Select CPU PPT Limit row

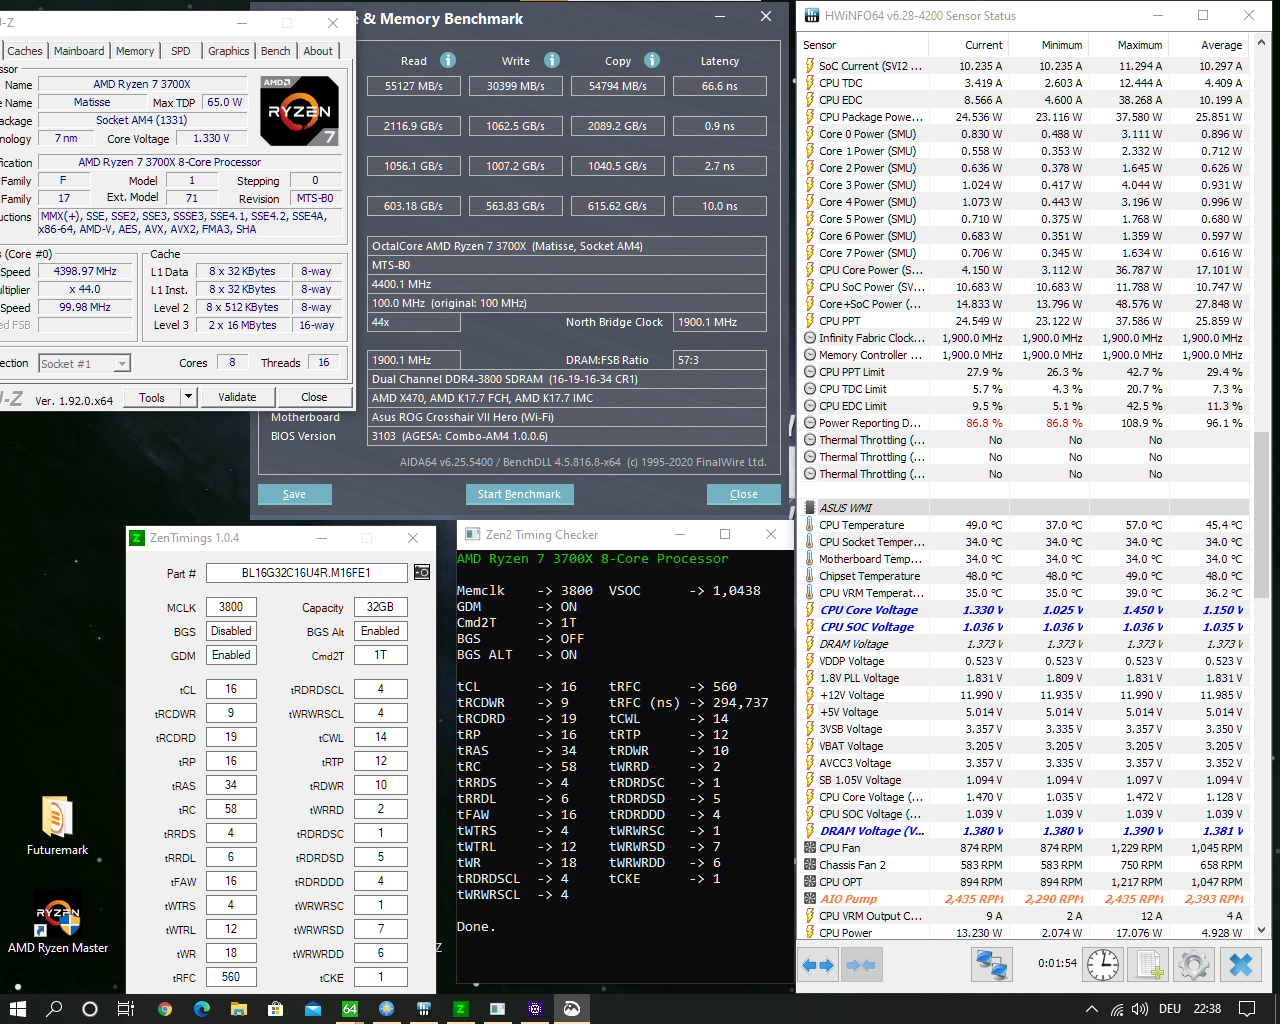click(x=1024, y=372)
